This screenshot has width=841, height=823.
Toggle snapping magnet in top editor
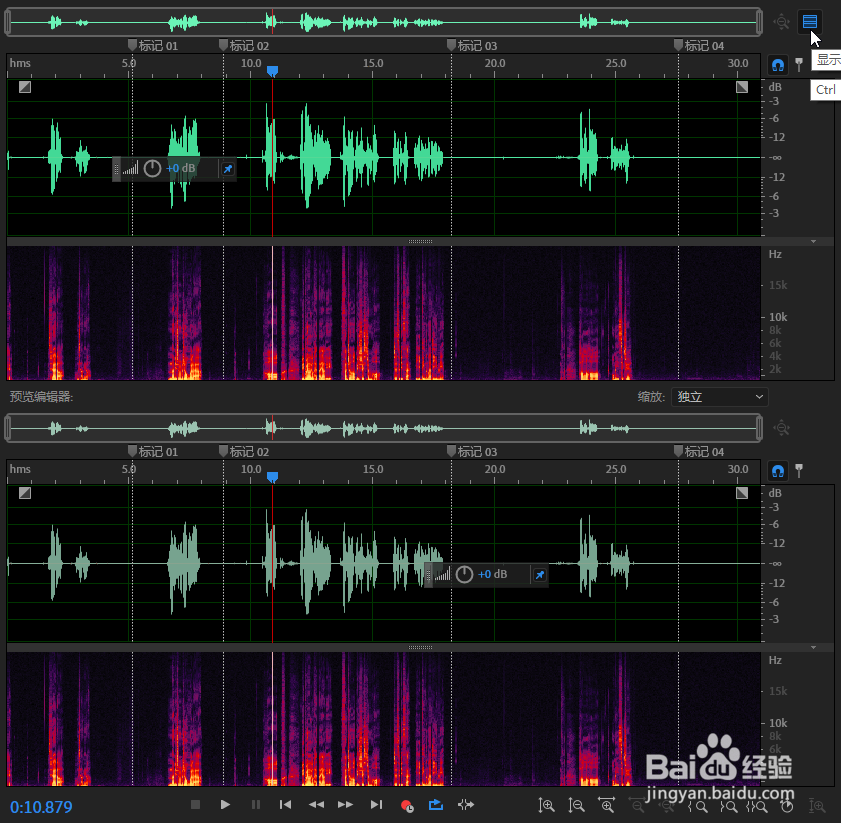[778, 65]
